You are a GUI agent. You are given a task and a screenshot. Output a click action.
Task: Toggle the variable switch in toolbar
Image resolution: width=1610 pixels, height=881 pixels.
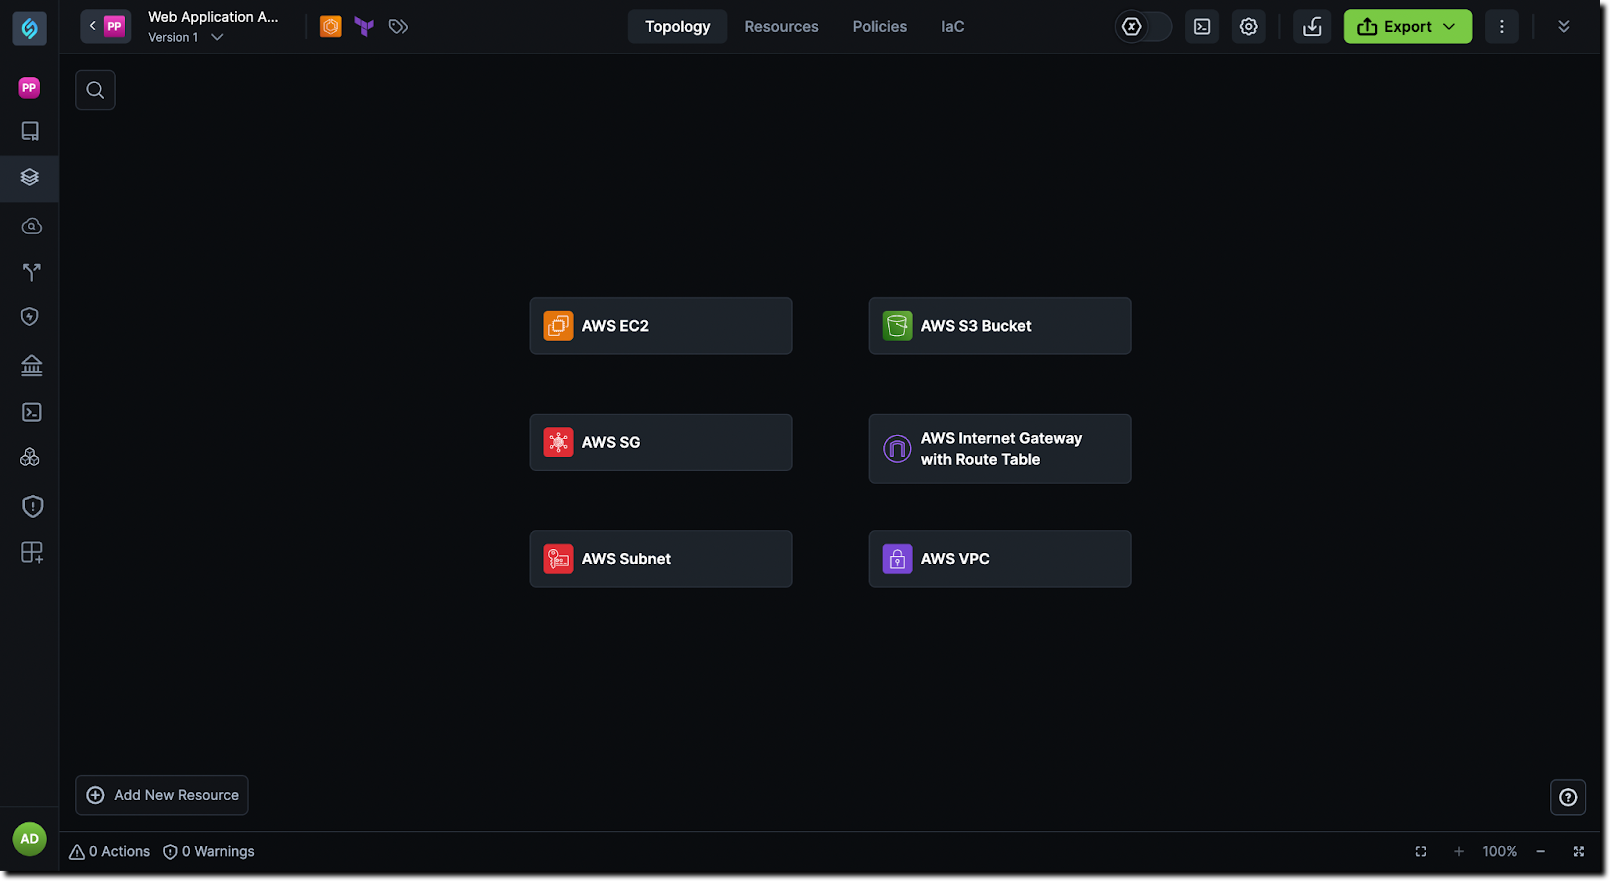click(x=1144, y=27)
